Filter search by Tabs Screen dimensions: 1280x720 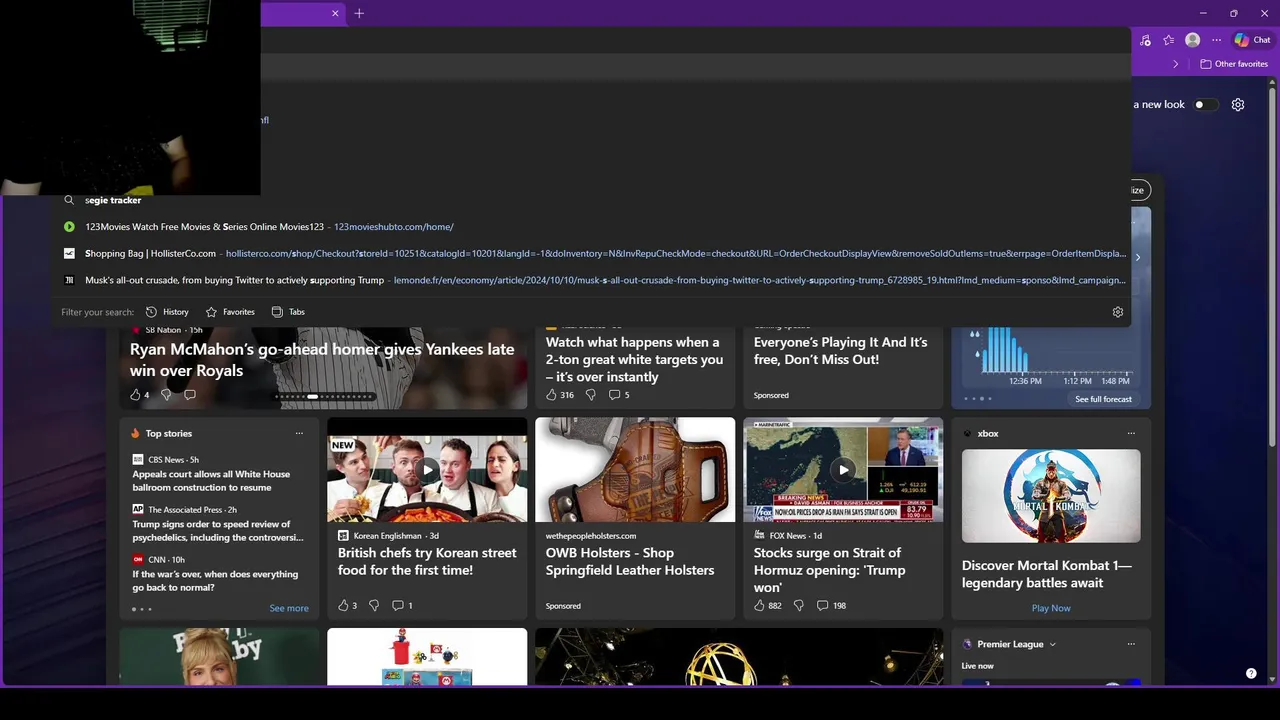[288, 312]
